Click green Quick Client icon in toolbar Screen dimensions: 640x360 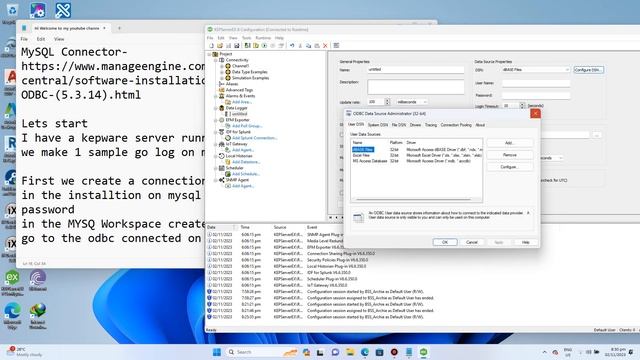pyautogui.click(x=264, y=46)
